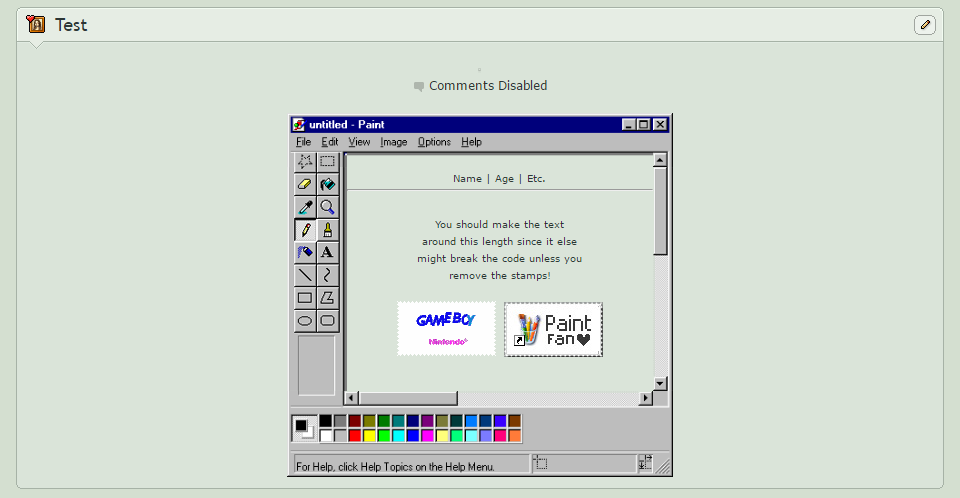The height and width of the screenshot is (498, 960).
Task: Choose the Pencil tool
Action: (305, 230)
